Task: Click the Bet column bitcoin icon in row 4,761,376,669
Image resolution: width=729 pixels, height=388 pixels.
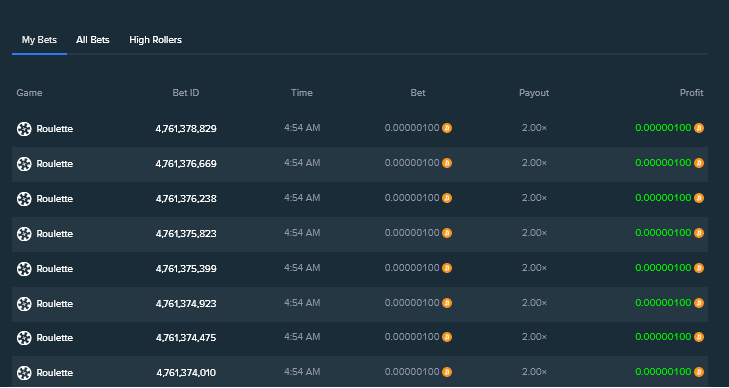Action: point(447,163)
